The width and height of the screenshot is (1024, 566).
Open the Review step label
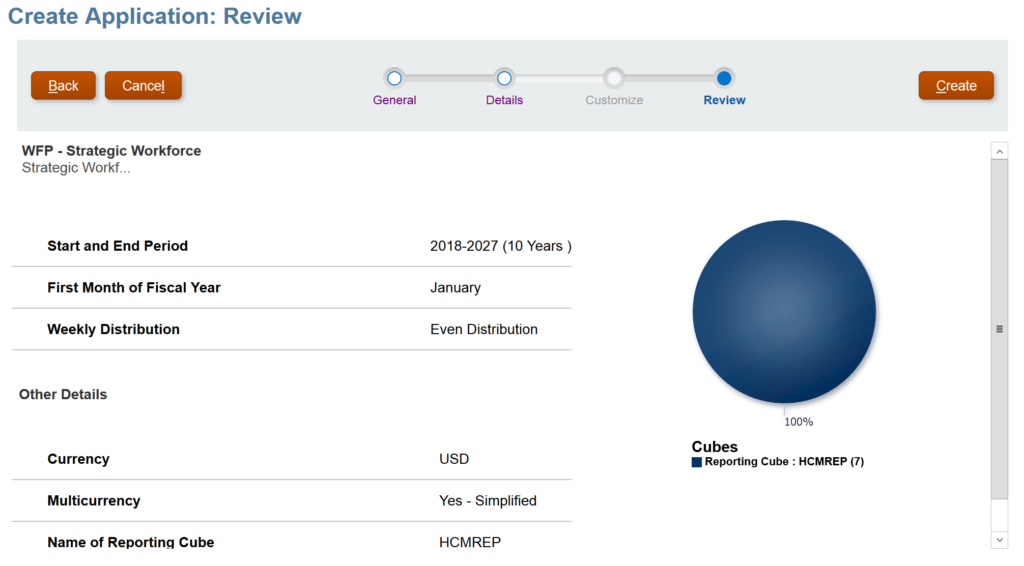[x=724, y=100]
